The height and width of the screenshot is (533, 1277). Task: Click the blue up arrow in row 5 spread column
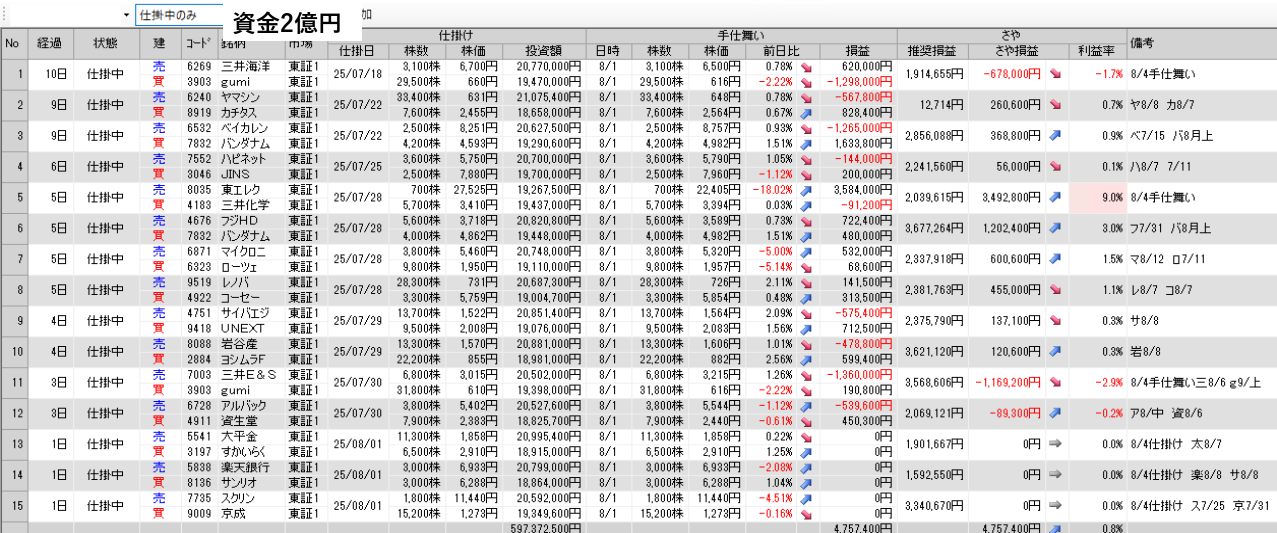point(1054,198)
